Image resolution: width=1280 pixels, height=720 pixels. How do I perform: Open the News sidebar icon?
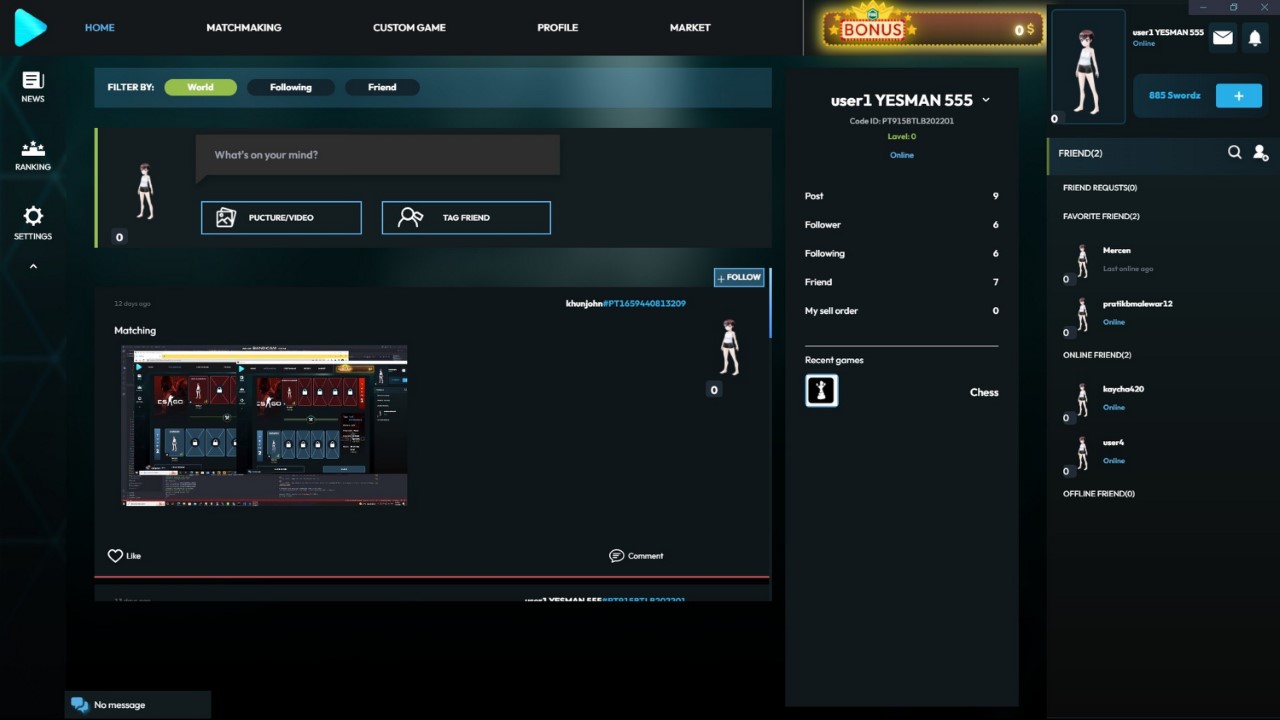pyautogui.click(x=33, y=87)
